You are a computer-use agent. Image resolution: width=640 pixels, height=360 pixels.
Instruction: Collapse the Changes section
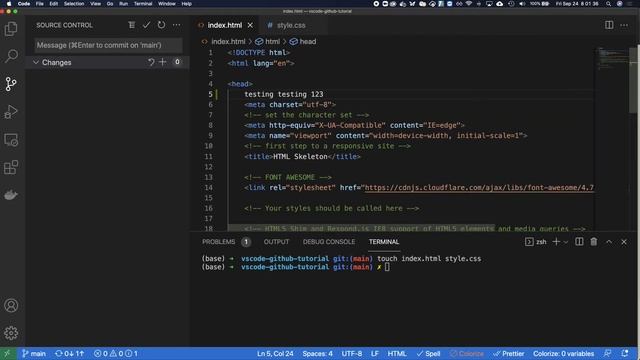coord(36,62)
